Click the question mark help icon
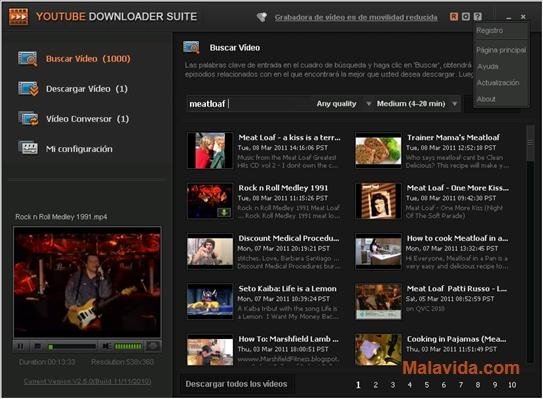This screenshot has width=543, height=399. 478,17
